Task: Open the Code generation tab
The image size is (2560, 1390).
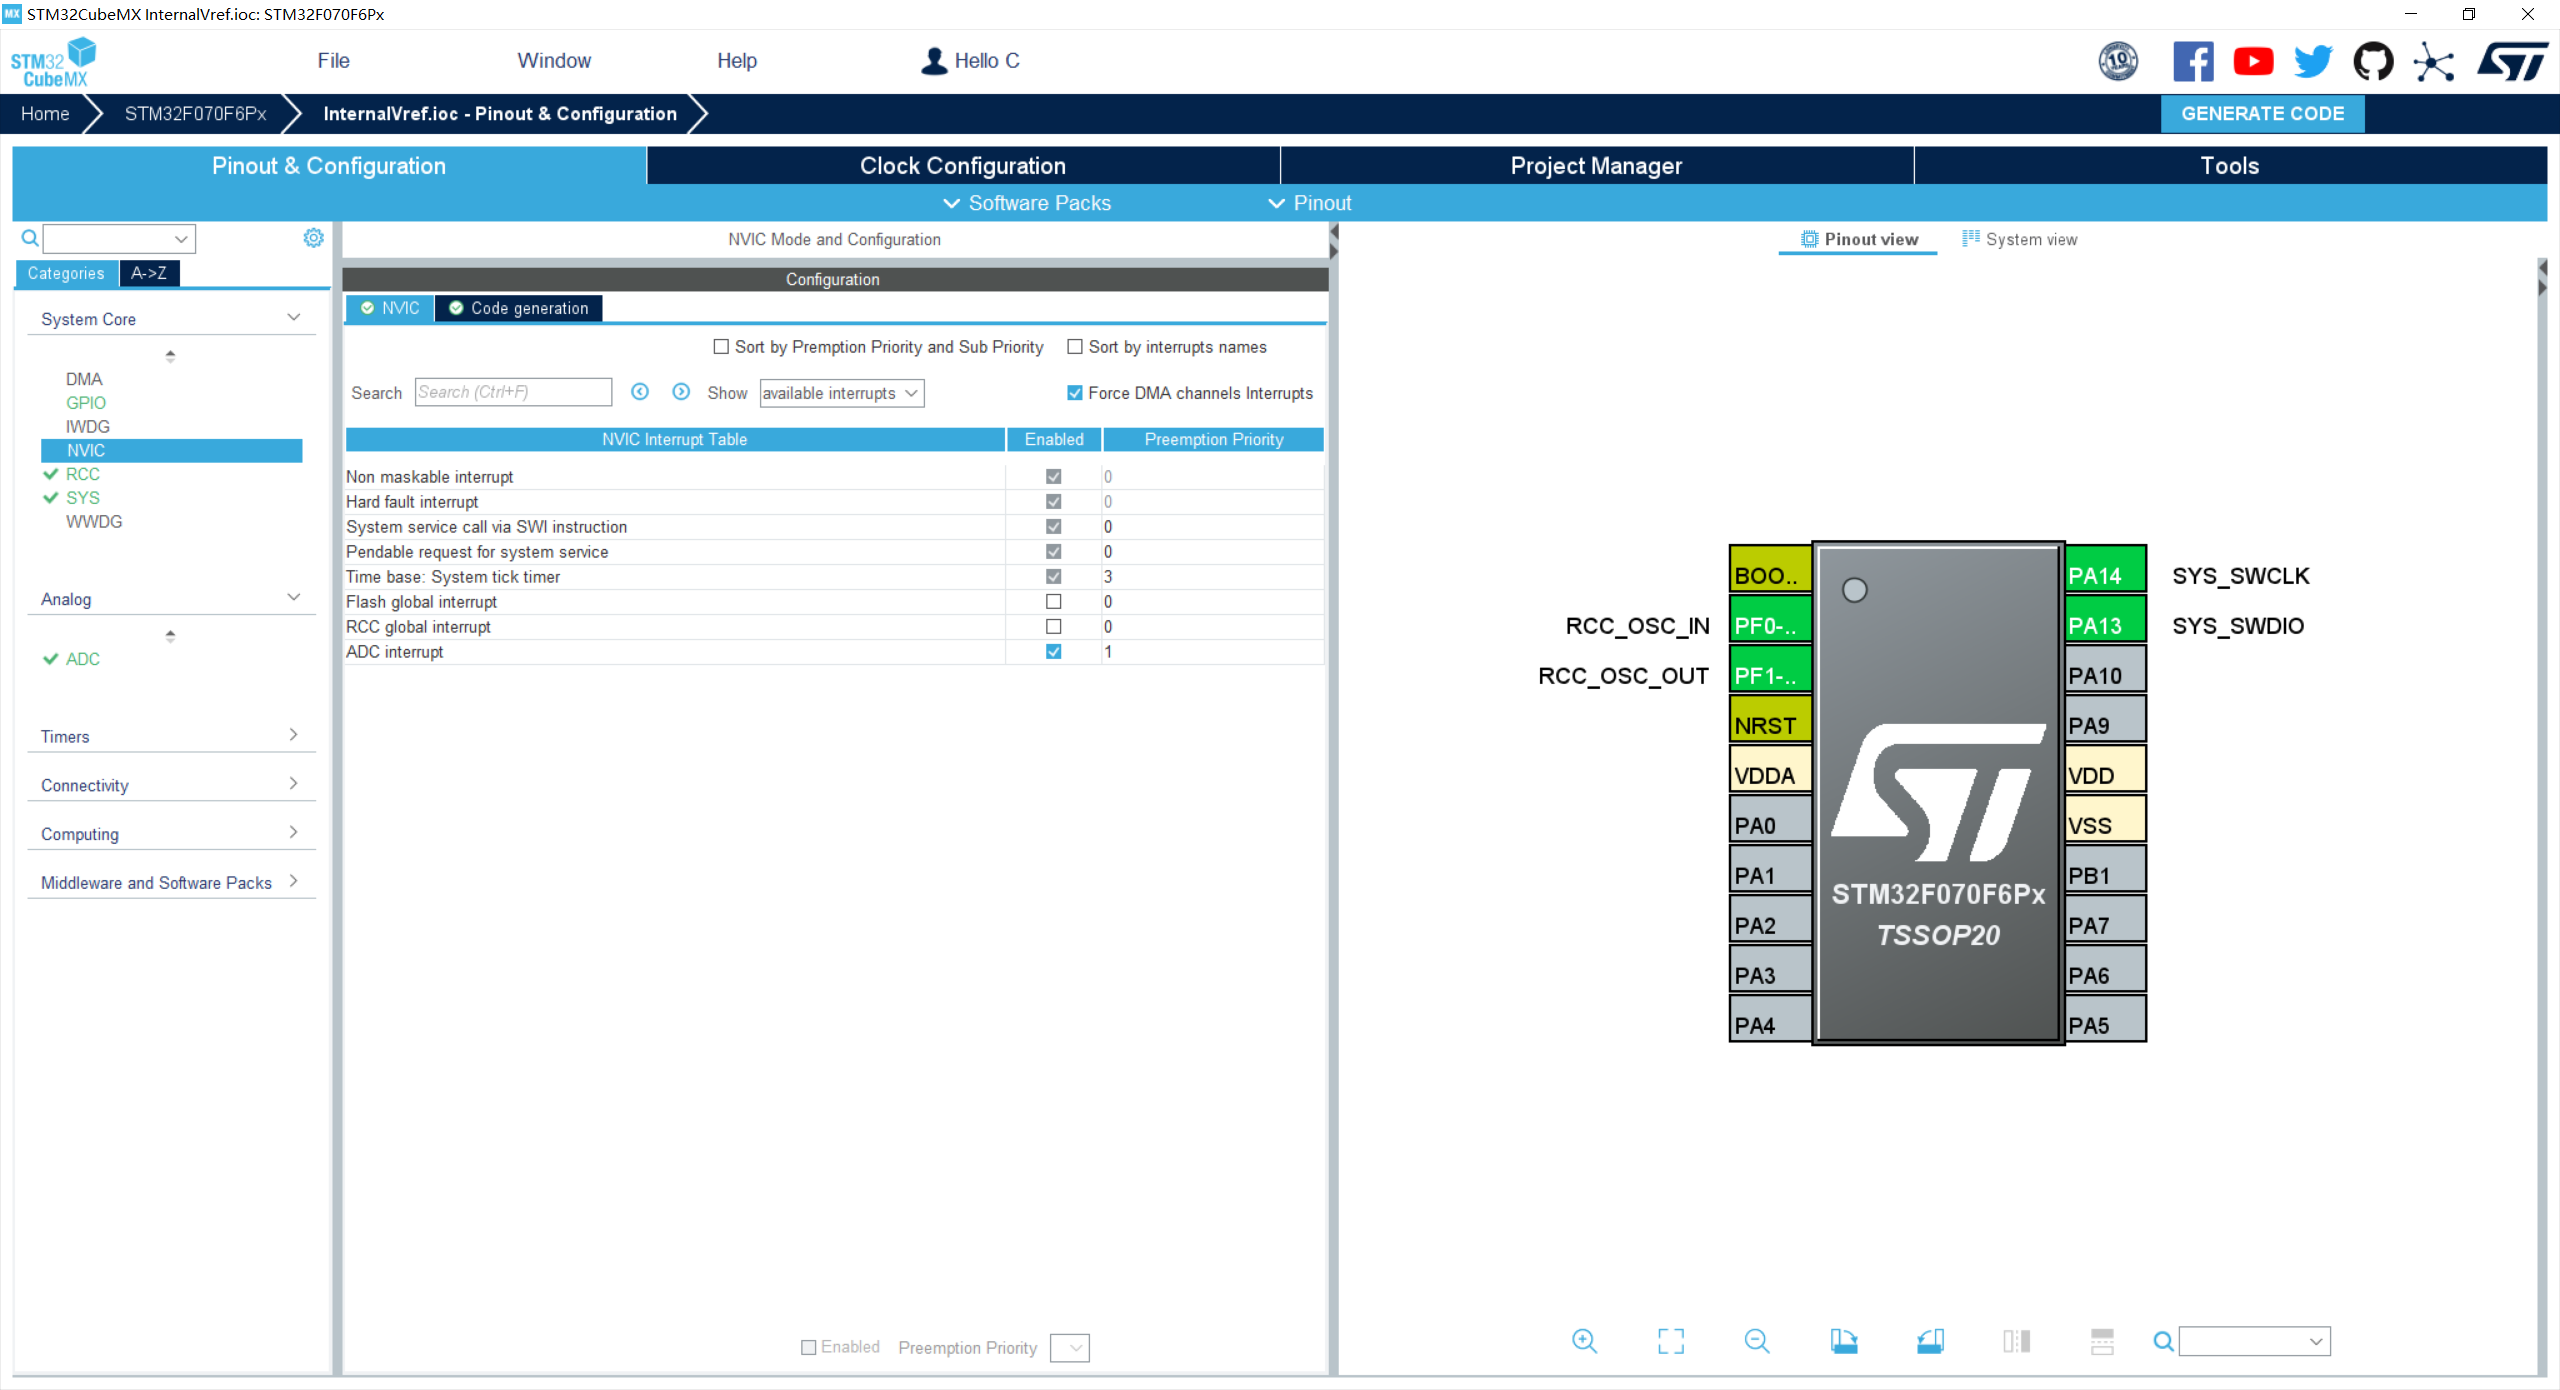Action: [x=520, y=308]
